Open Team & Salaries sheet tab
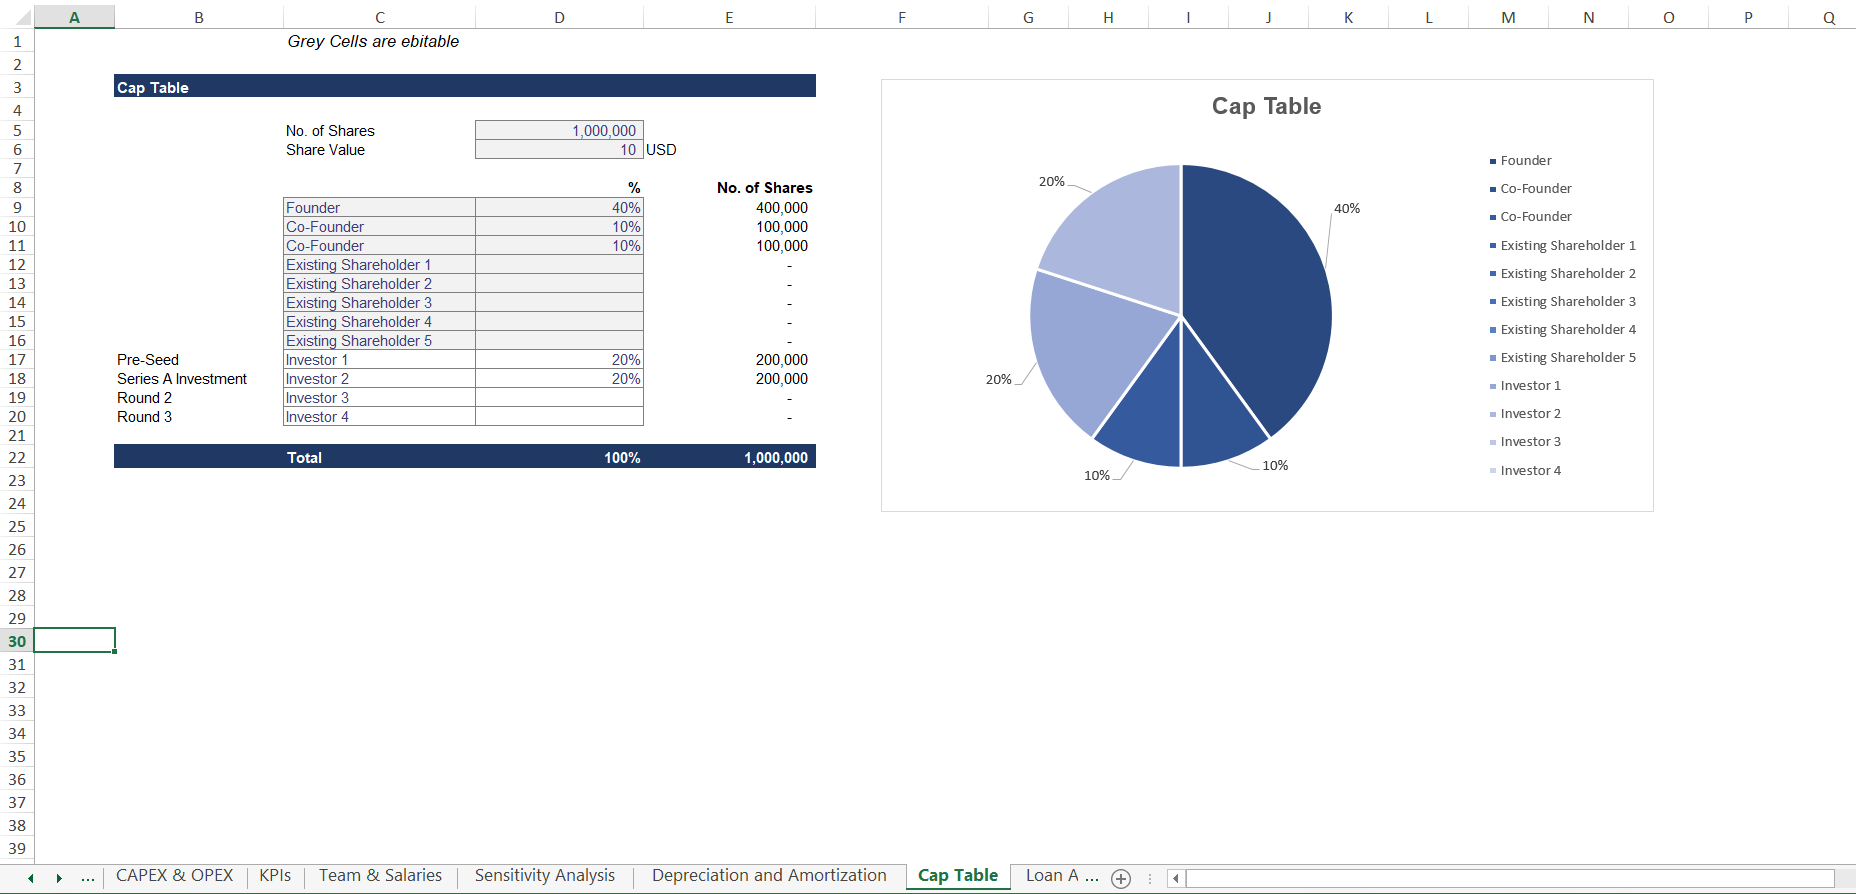 click(x=380, y=876)
